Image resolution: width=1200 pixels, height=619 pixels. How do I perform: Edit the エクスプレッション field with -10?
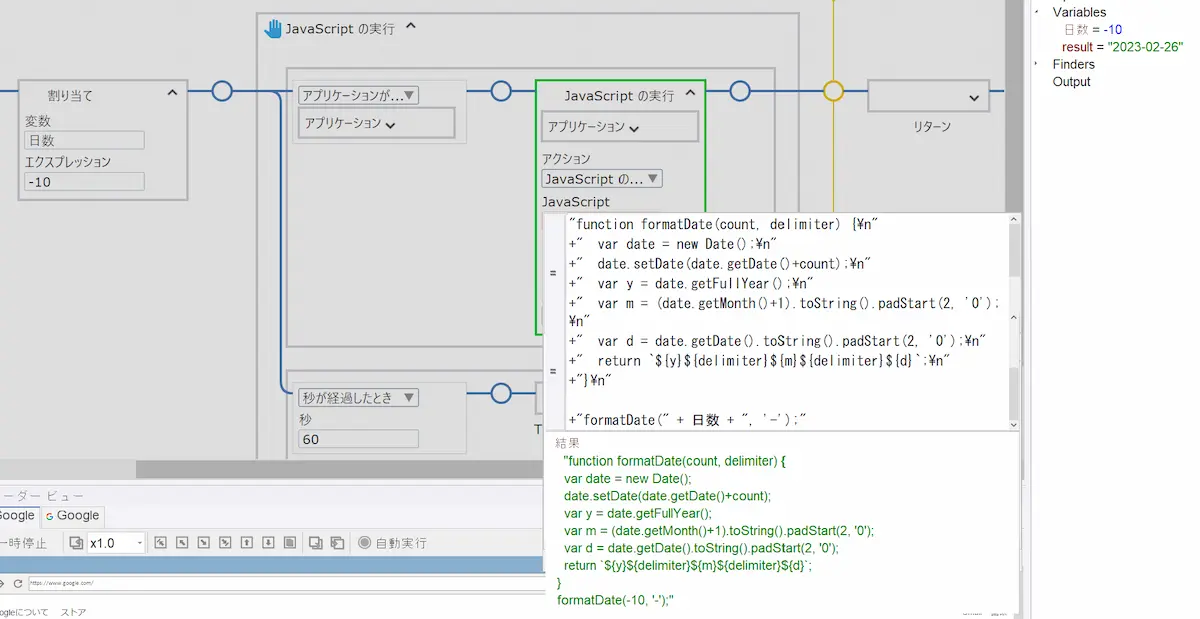(85, 181)
